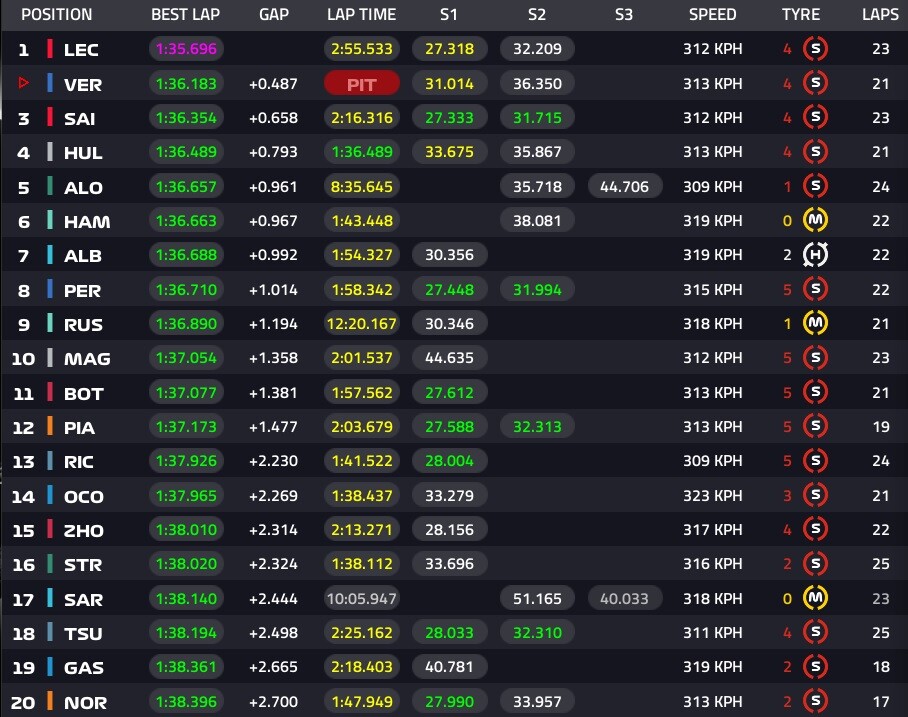Select the BEST LAP column header

[185, 14]
